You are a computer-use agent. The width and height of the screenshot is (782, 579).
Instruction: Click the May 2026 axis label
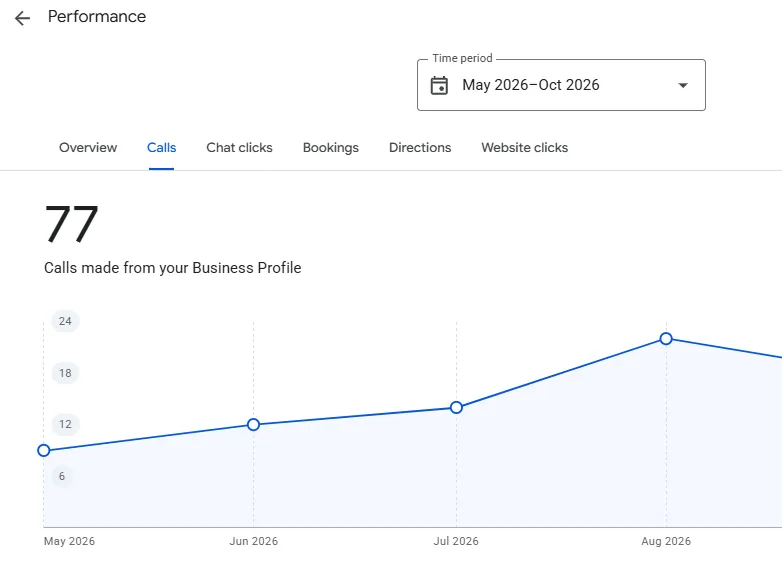click(69, 541)
